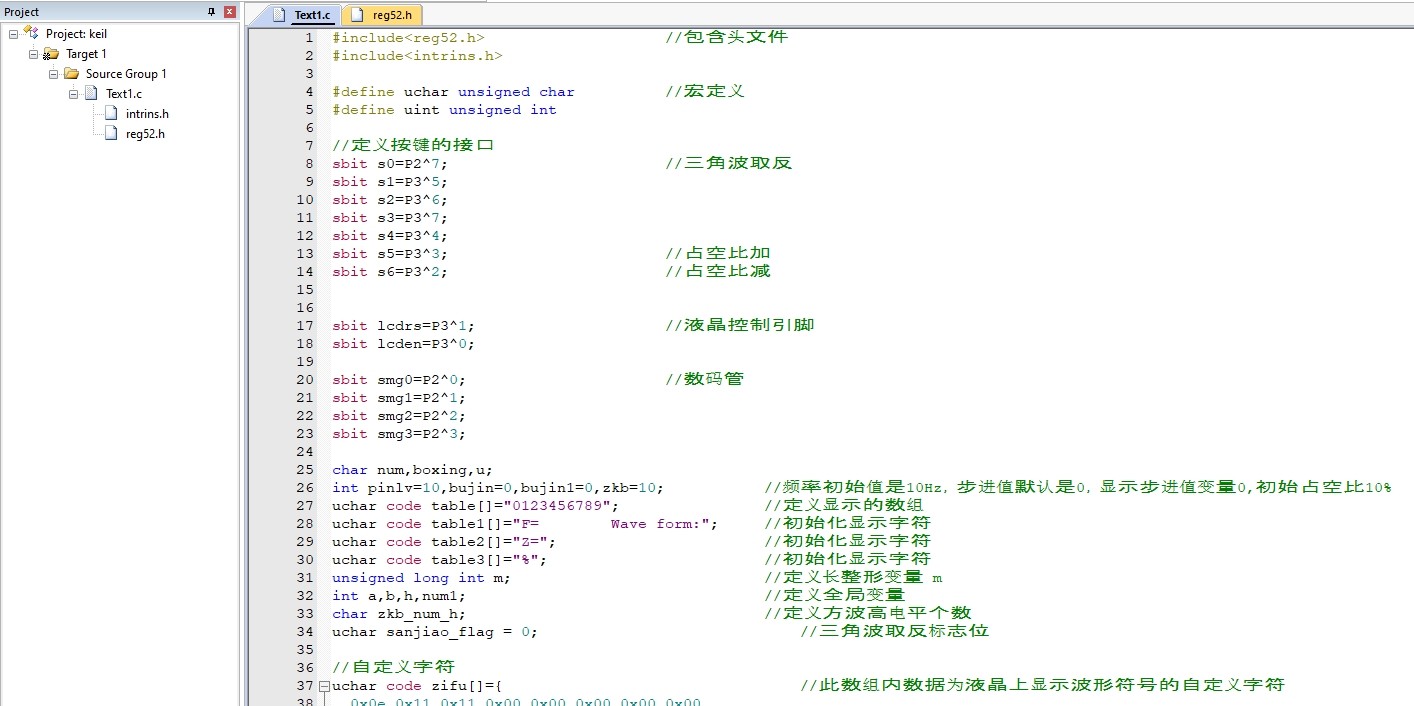
Task: Click the '//三角波取反标志位' comment
Action: pyautogui.click(x=895, y=632)
